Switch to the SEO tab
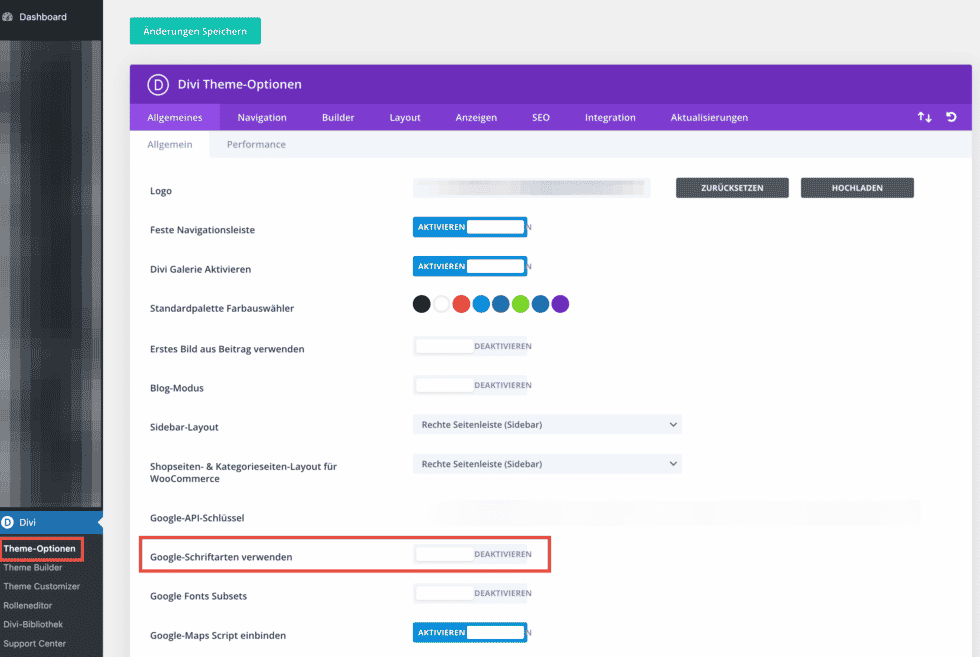 click(541, 118)
